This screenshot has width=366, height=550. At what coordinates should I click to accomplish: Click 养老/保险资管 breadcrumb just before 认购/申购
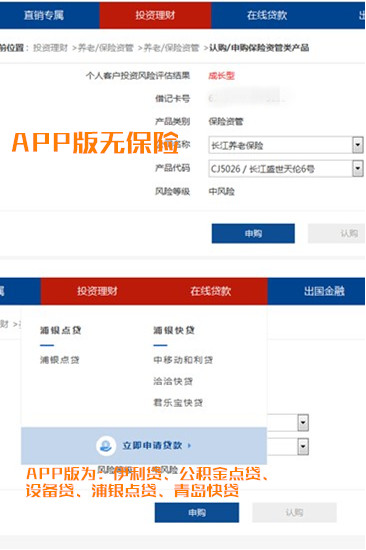coord(171,48)
